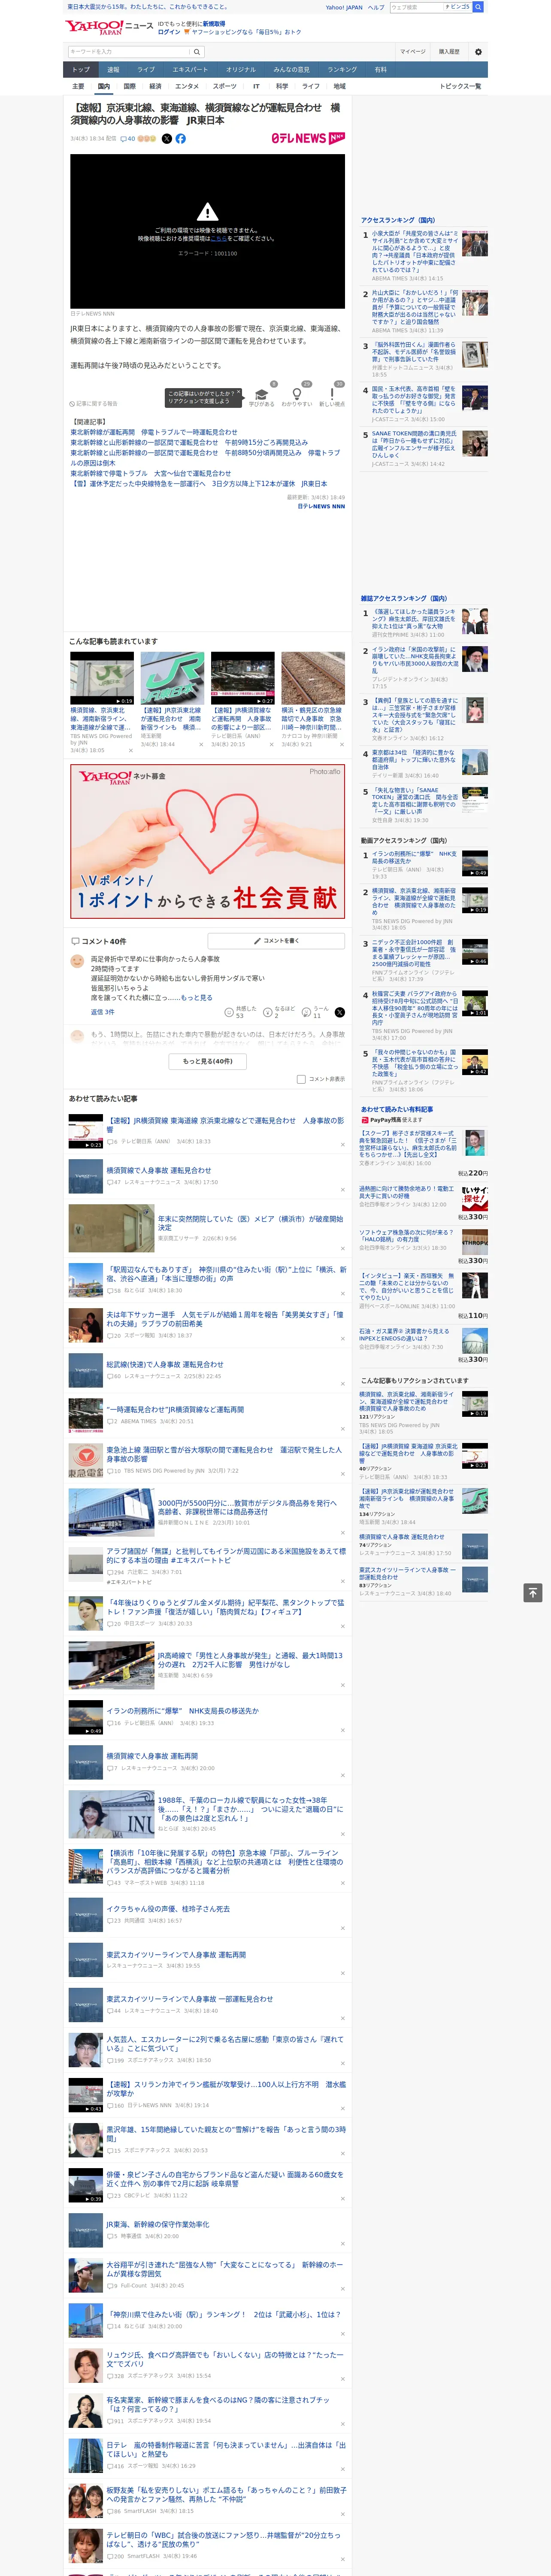551x2576 pixels.
Task: Open the 速報 tab
Action: coord(113,70)
